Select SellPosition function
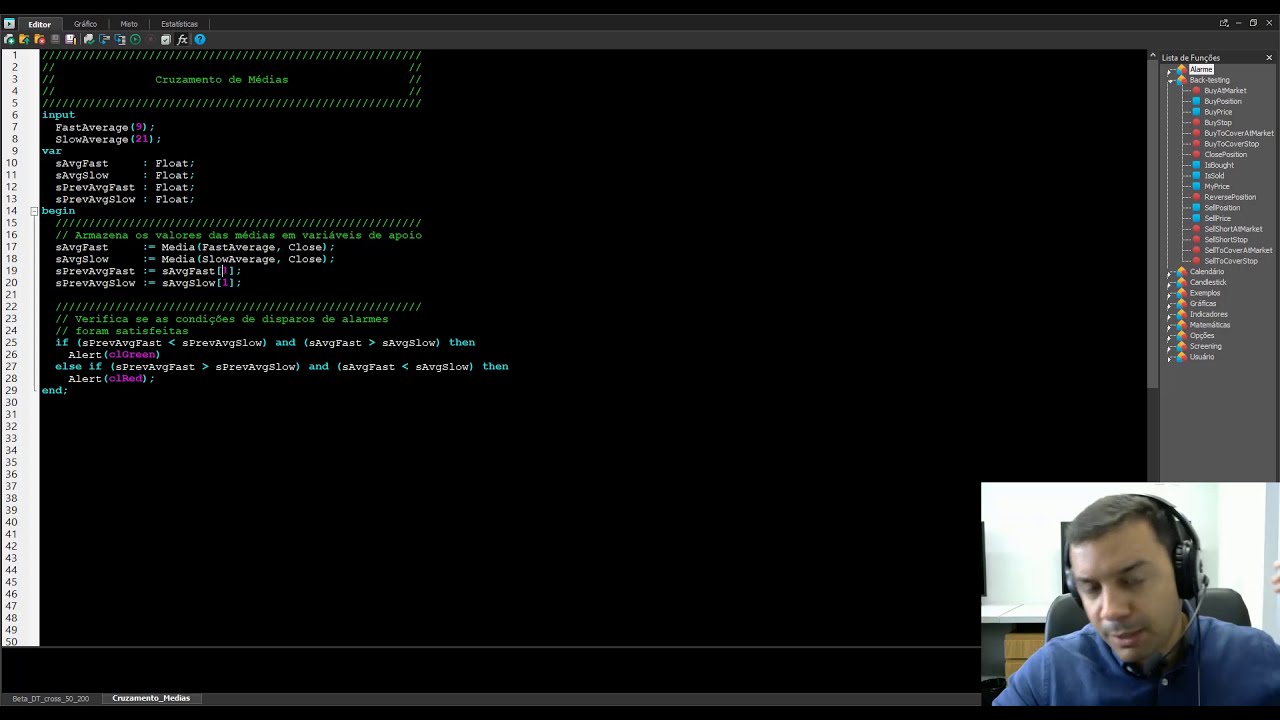The image size is (1280, 720). tap(1222, 208)
